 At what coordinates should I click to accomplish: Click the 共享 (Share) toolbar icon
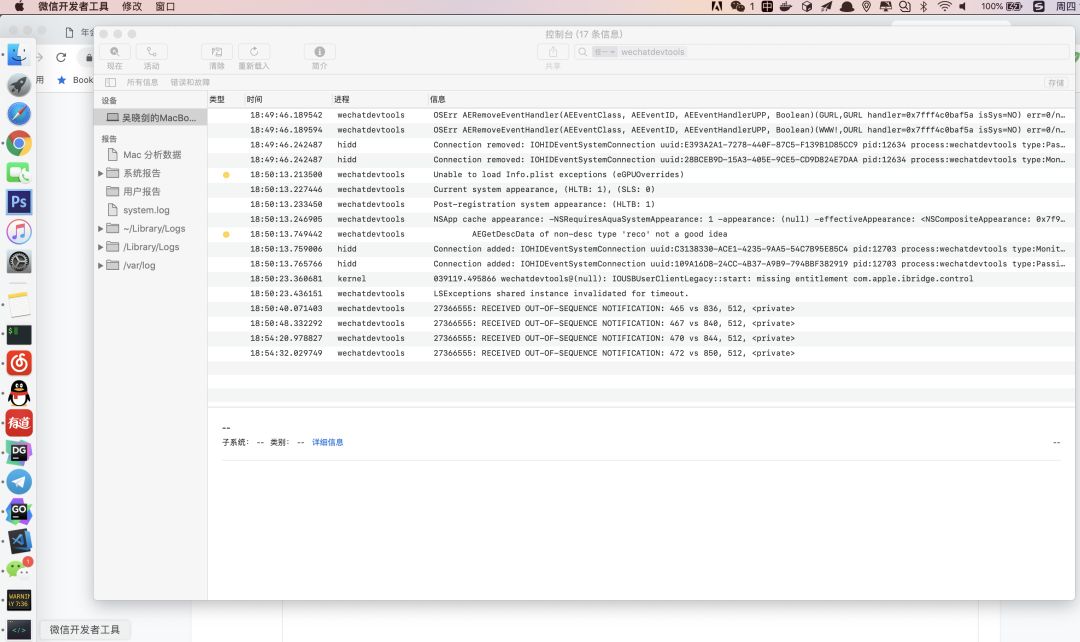pos(552,52)
